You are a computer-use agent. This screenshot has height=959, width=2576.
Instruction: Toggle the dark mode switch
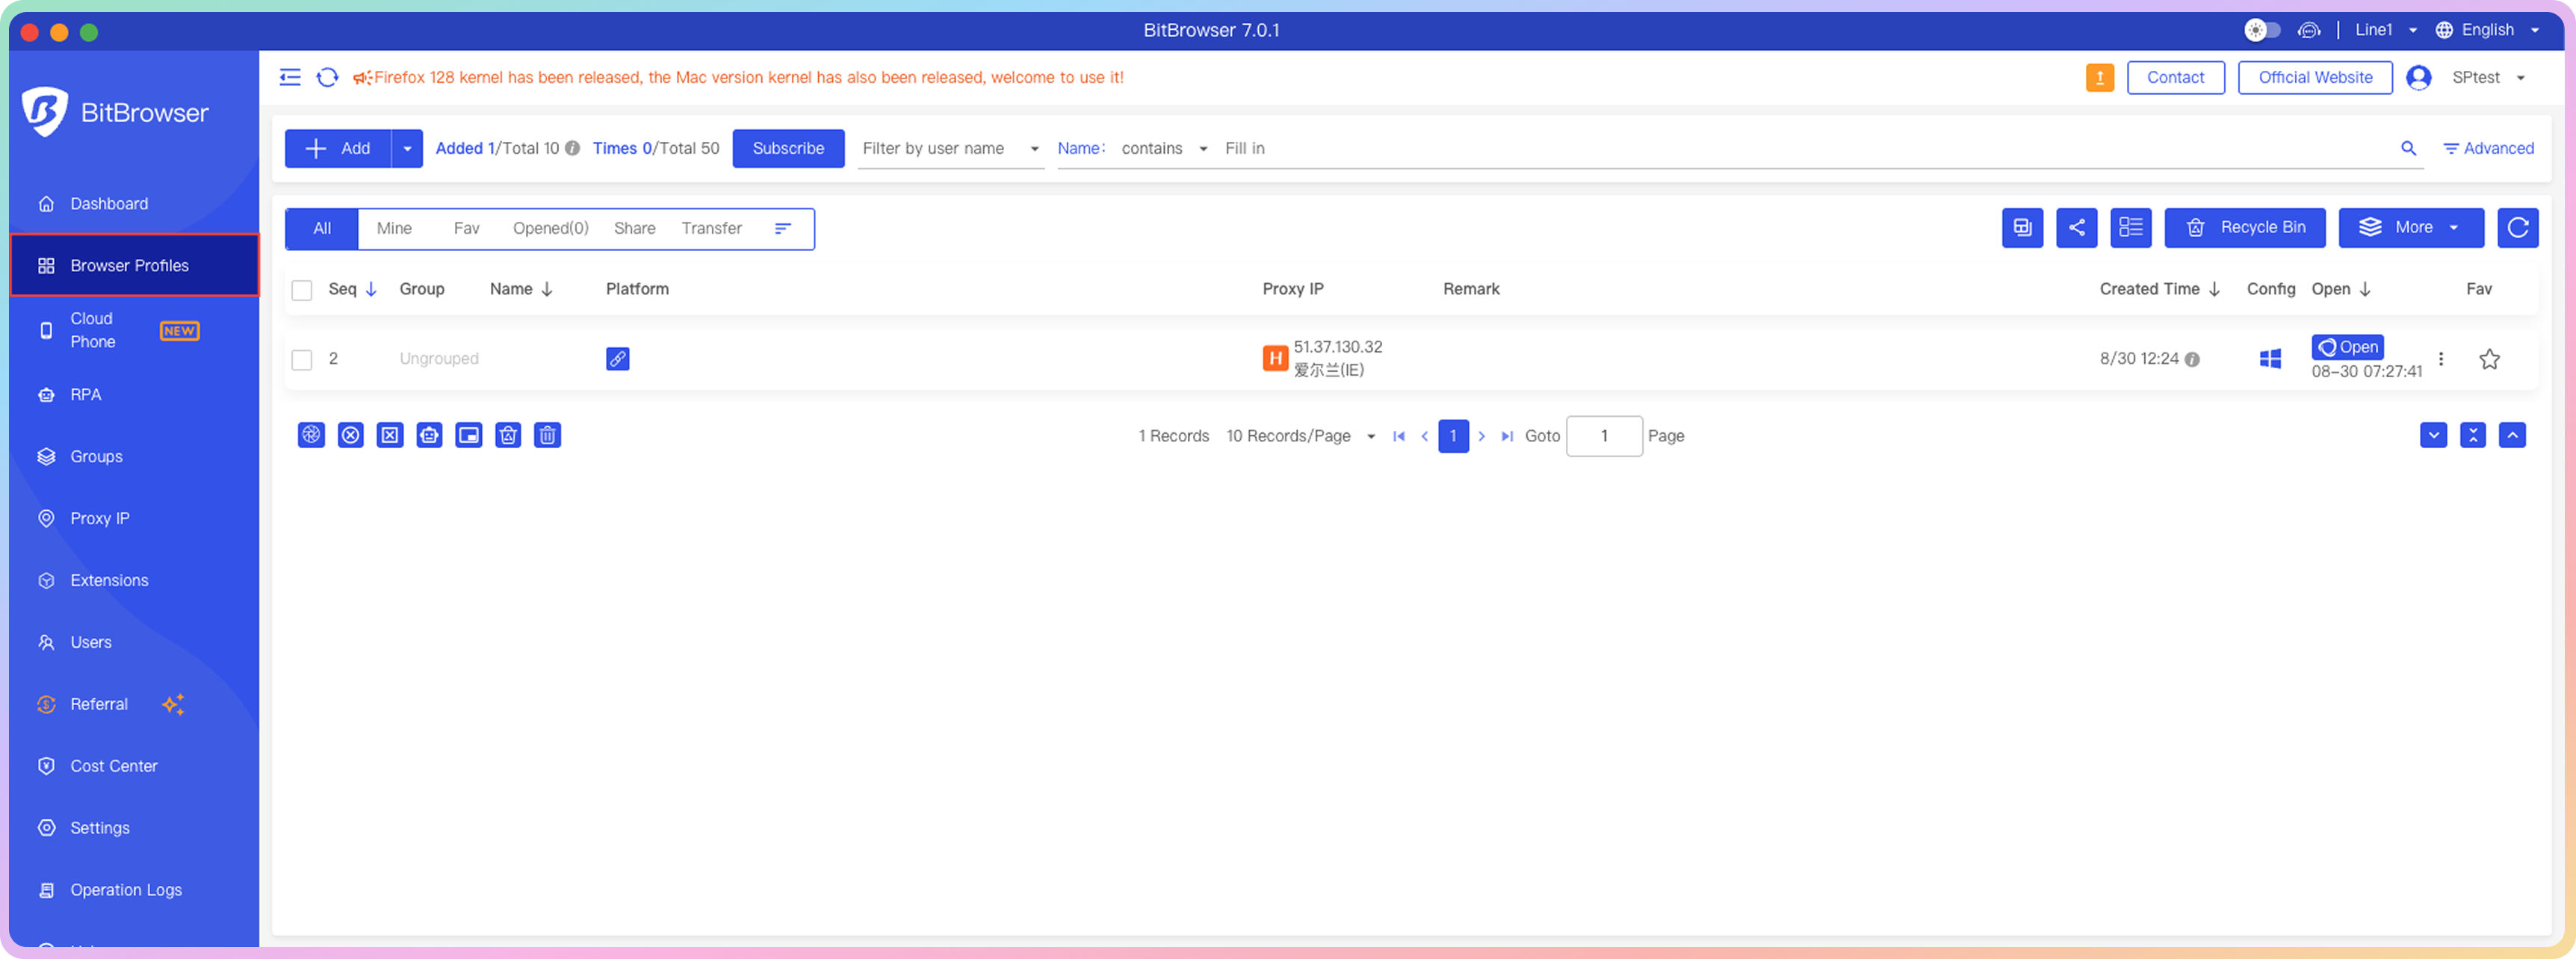2261,30
